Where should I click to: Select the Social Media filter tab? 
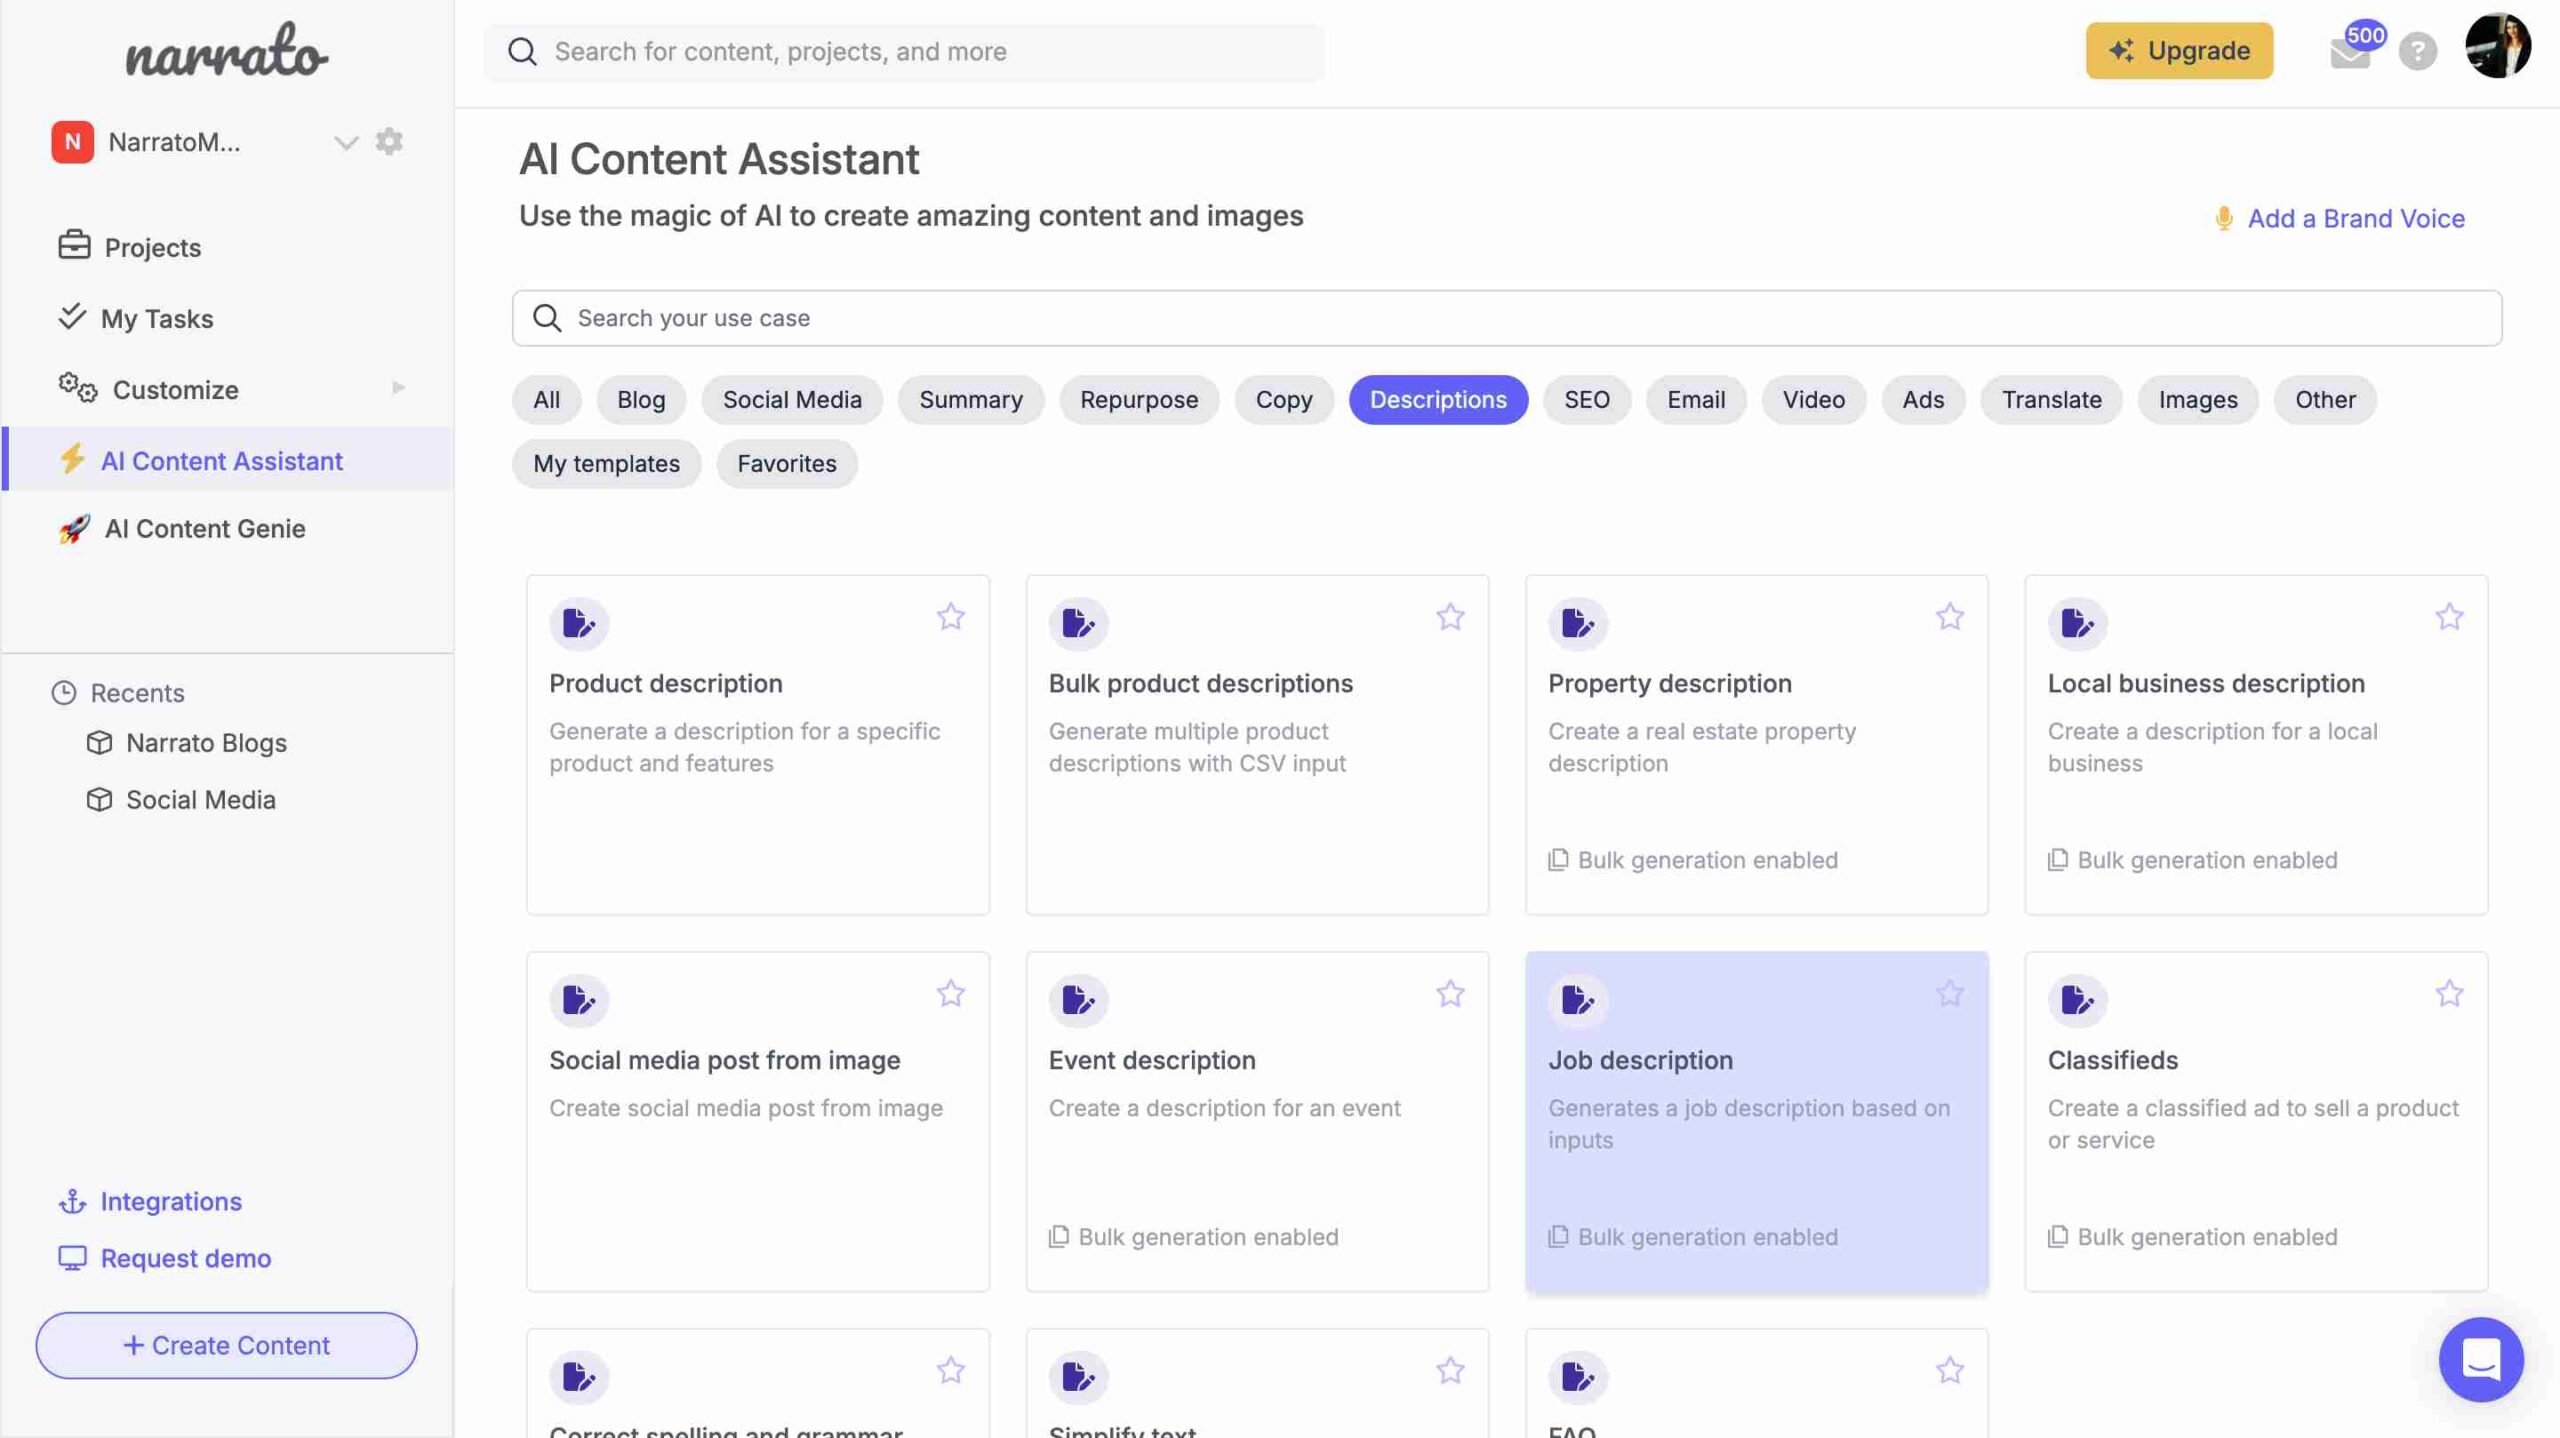[x=791, y=399]
